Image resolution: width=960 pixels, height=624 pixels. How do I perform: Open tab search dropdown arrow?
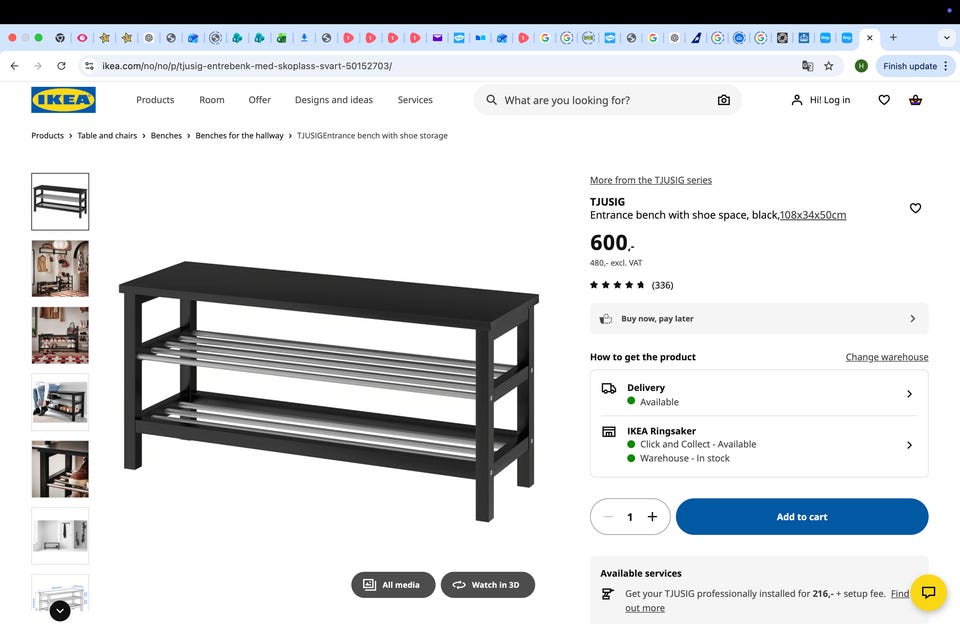tap(947, 37)
